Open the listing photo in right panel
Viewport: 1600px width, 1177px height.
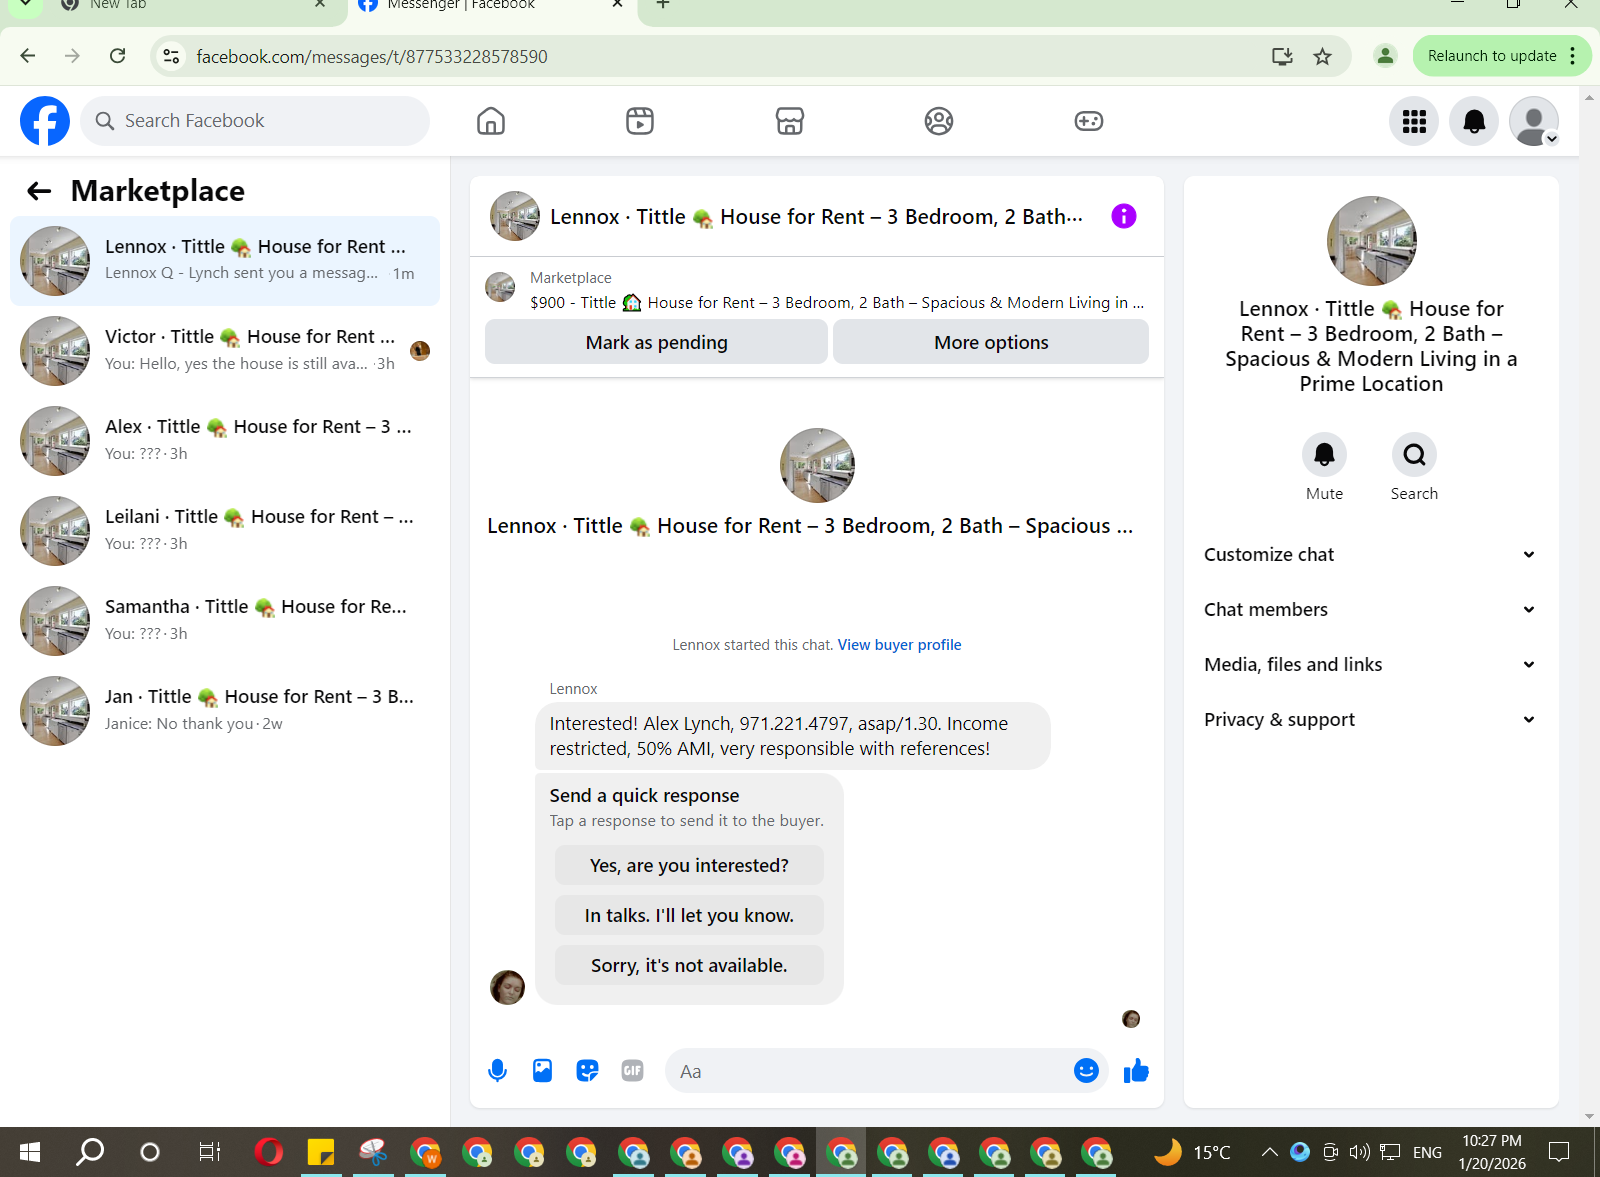coord(1371,241)
